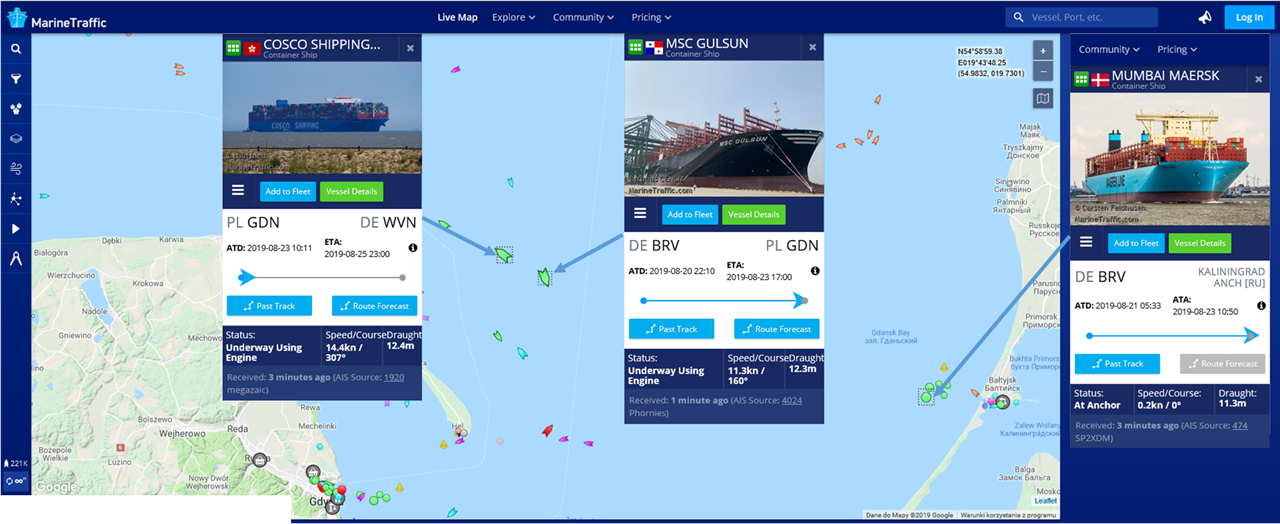The height and width of the screenshot is (524, 1280).
Task: Open the Leaflet attribution link
Action: pyautogui.click(x=1044, y=501)
